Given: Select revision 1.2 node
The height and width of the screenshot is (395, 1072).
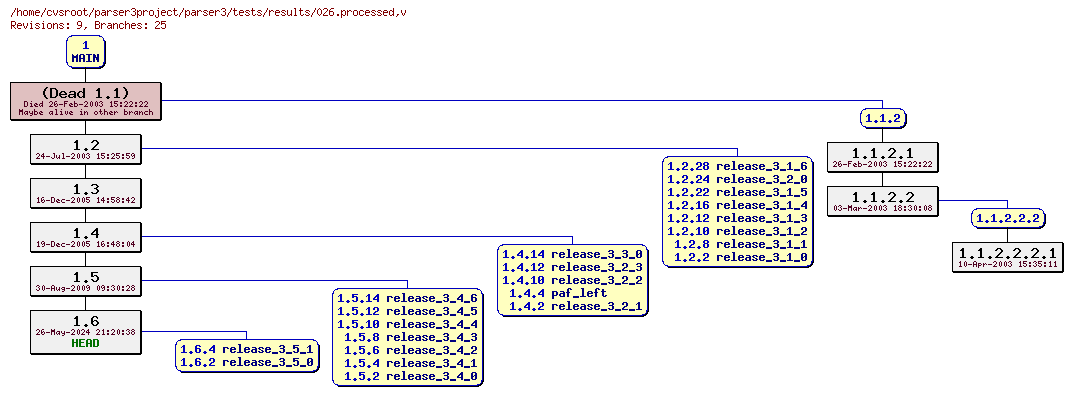Looking at the screenshot, I should 85,150.
